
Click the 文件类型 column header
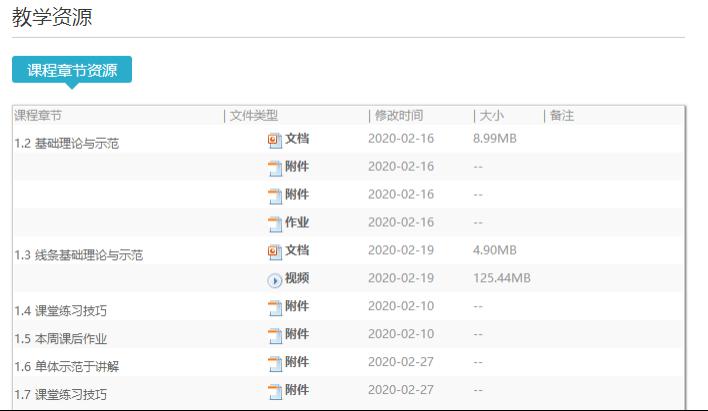[253, 116]
